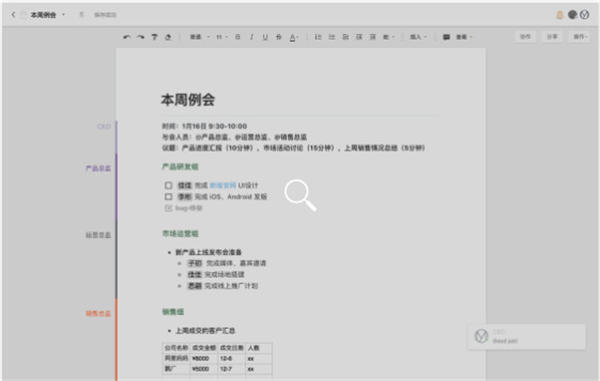600x381 pixels.
Task: Toggle underline formatting
Action: [x=265, y=37]
